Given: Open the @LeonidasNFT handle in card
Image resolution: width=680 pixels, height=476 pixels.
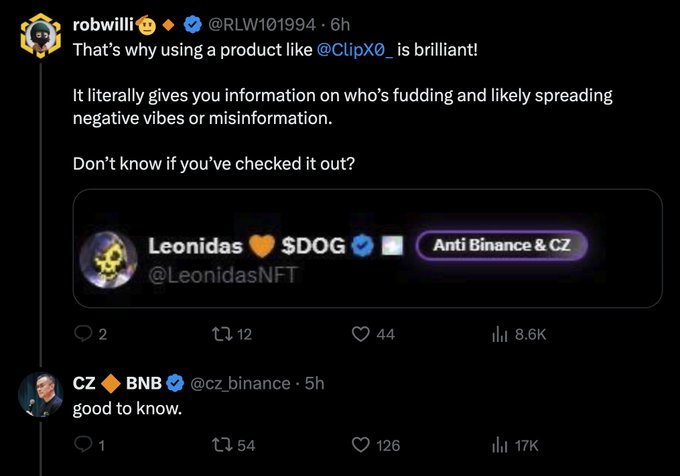Looking at the screenshot, I should [222, 273].
